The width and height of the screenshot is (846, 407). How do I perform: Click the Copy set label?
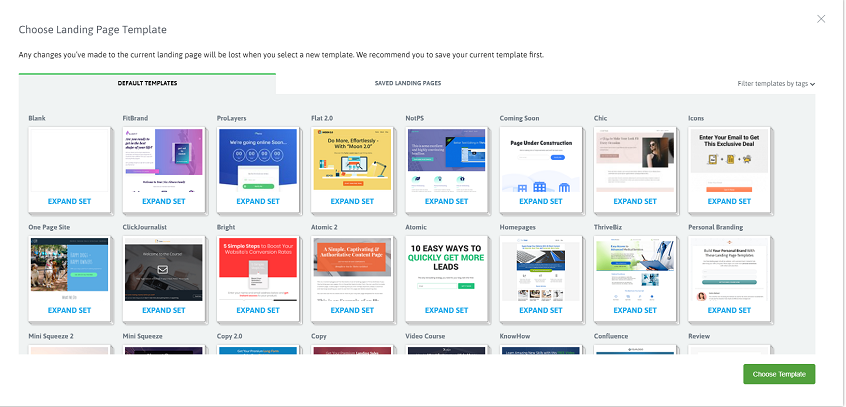(x=318, y=336)
